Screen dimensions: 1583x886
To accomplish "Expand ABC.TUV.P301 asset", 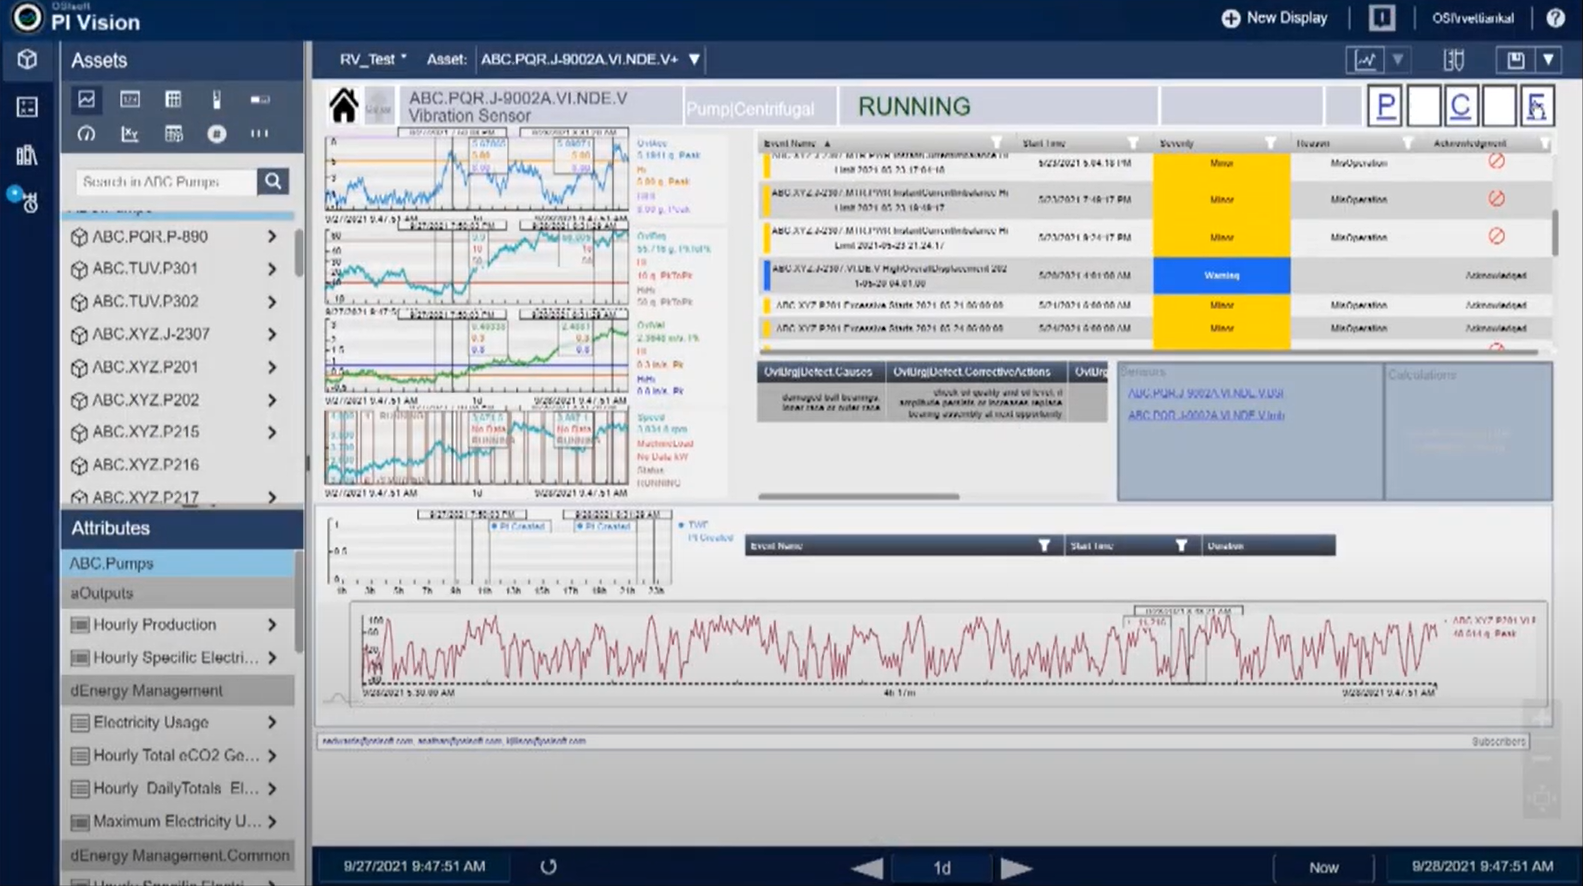I will [x=272, y=269].
